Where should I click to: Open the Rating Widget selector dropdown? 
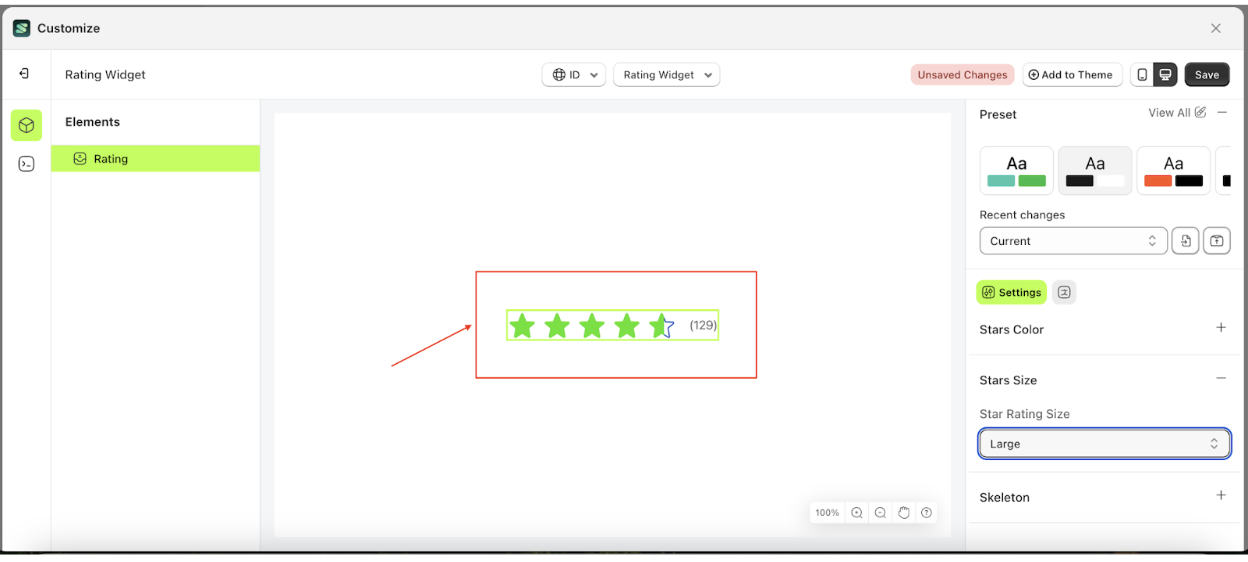(x=666, y=75)
